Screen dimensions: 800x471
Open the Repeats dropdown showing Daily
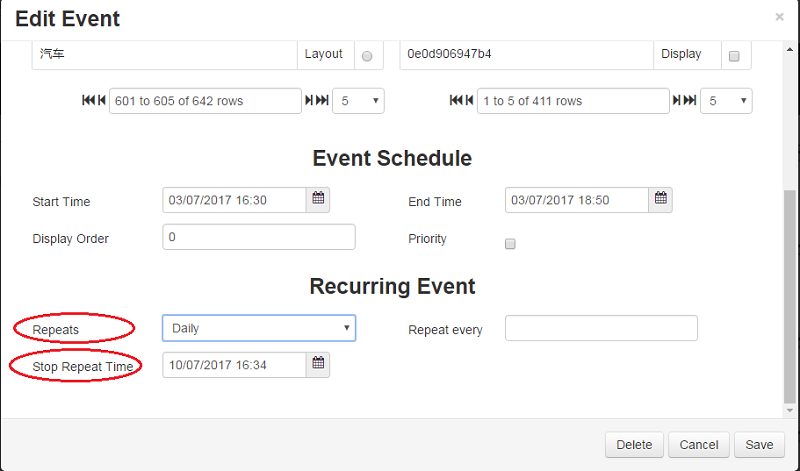click(258, 328)
